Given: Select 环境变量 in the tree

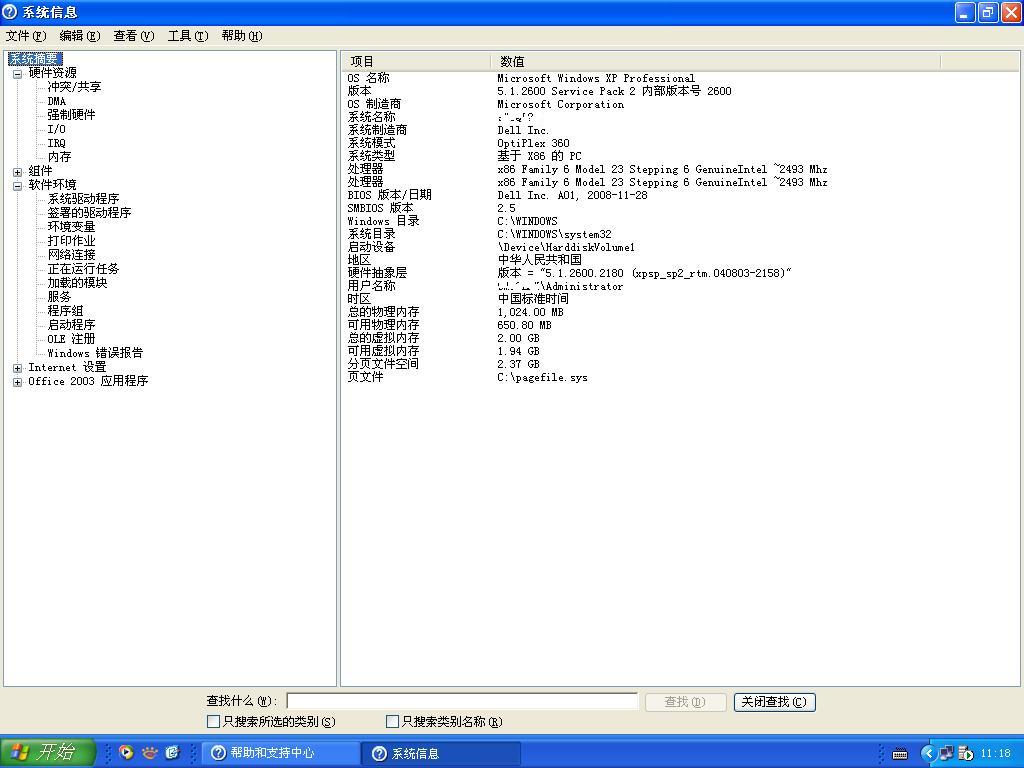Looking at the screenshot, I should 71,227.
